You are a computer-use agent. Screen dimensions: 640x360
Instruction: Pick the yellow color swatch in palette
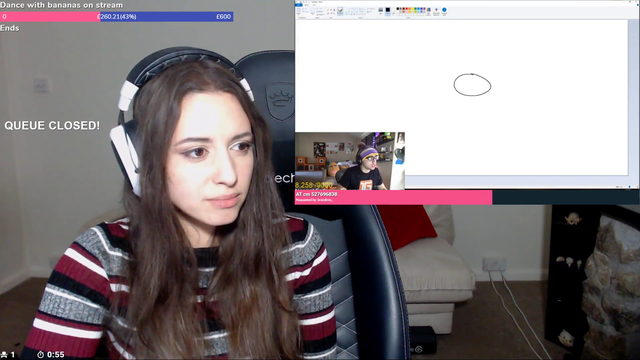pos(413,9)
